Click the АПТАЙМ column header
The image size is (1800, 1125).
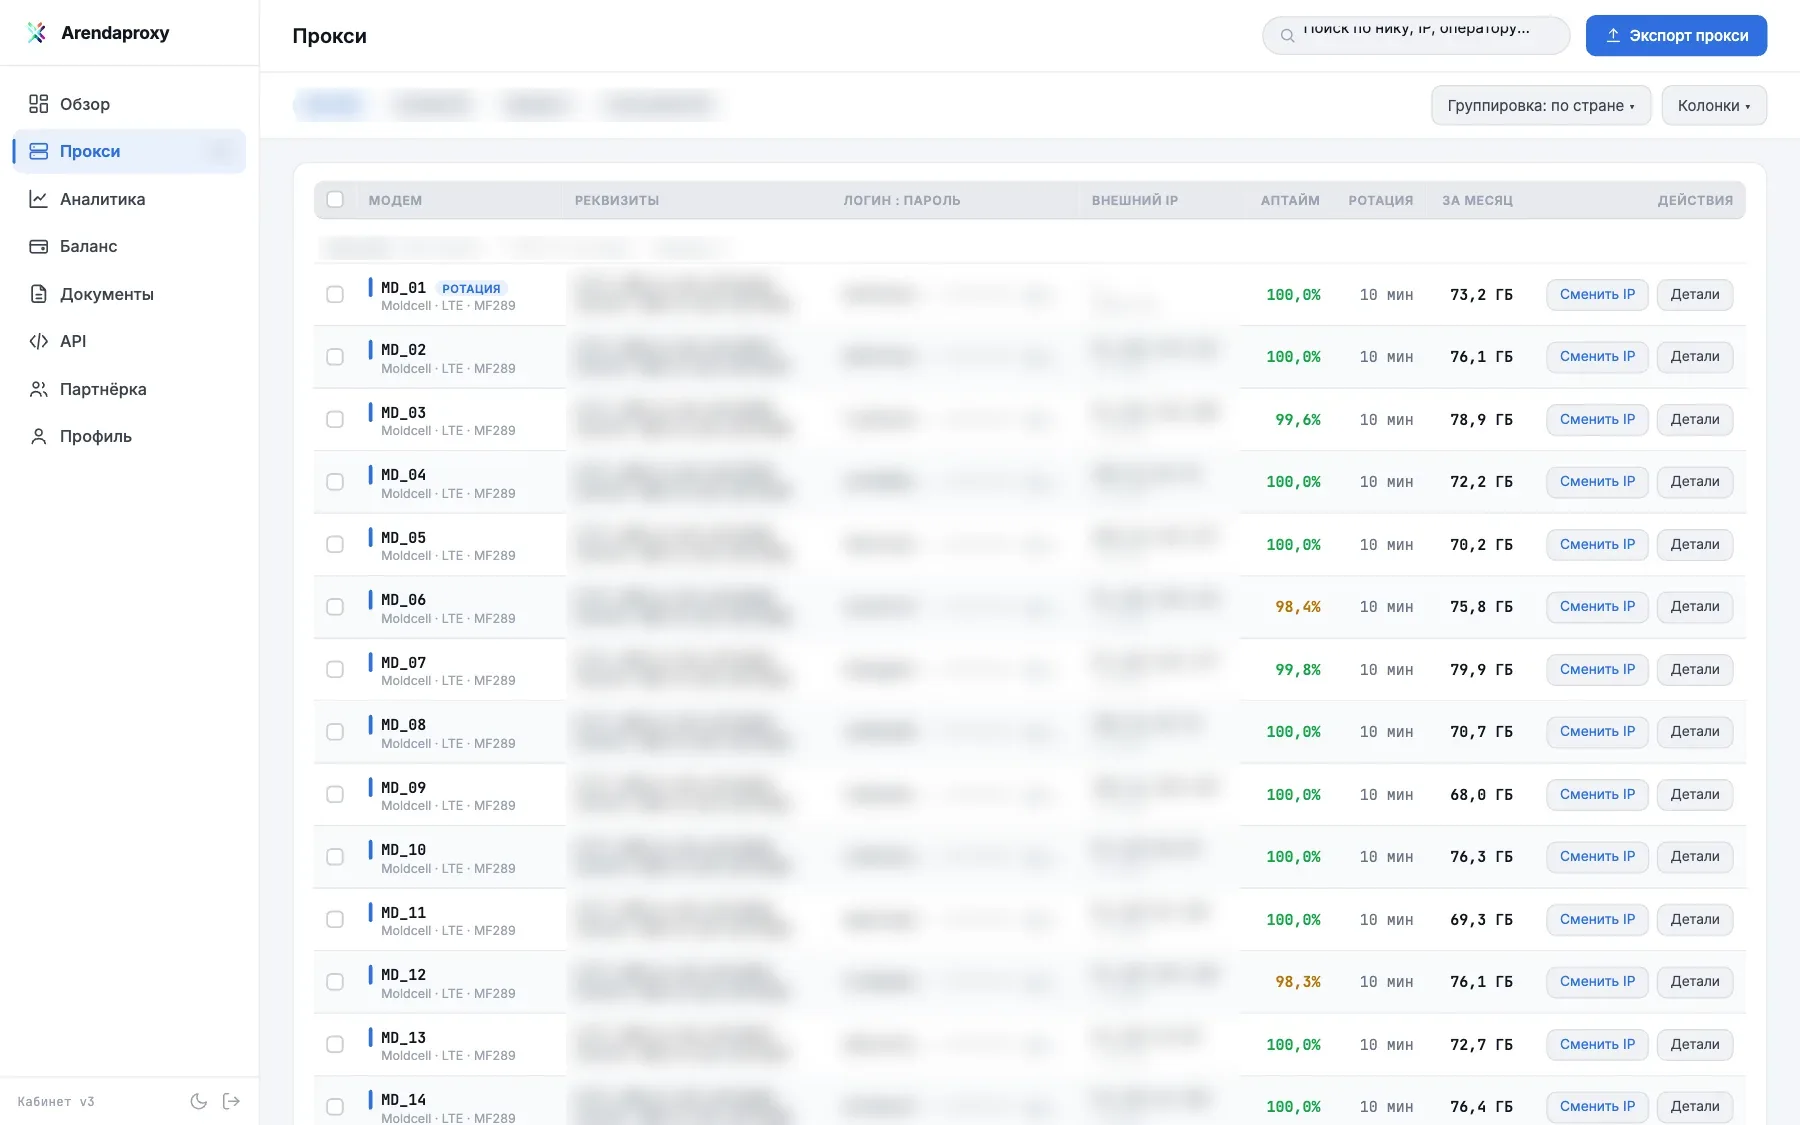click(x=1290, y=200)
